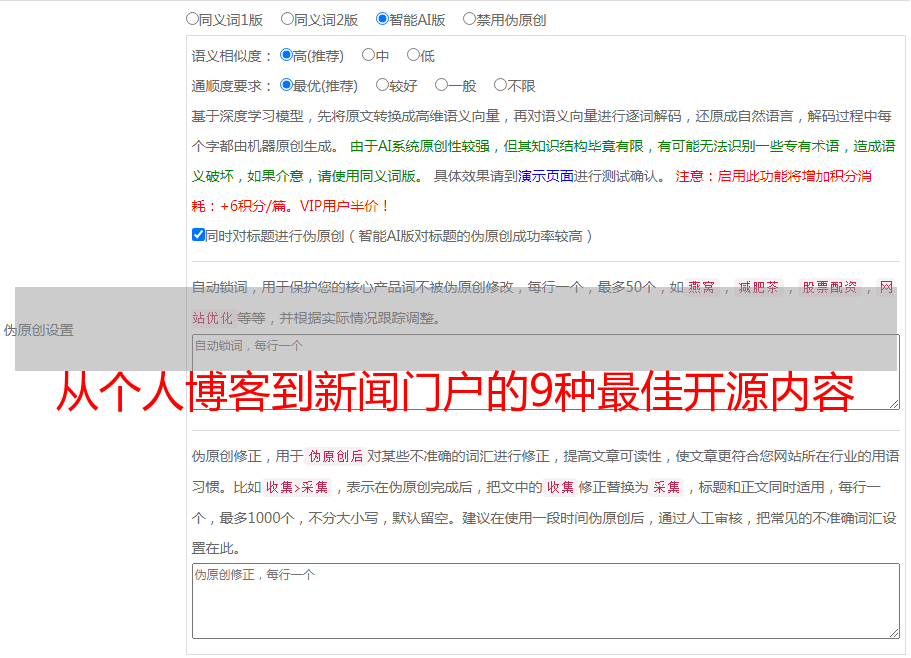Click the 收集>采集 example tag
This screenshot has height=658, width=911.
pos(297,487)
